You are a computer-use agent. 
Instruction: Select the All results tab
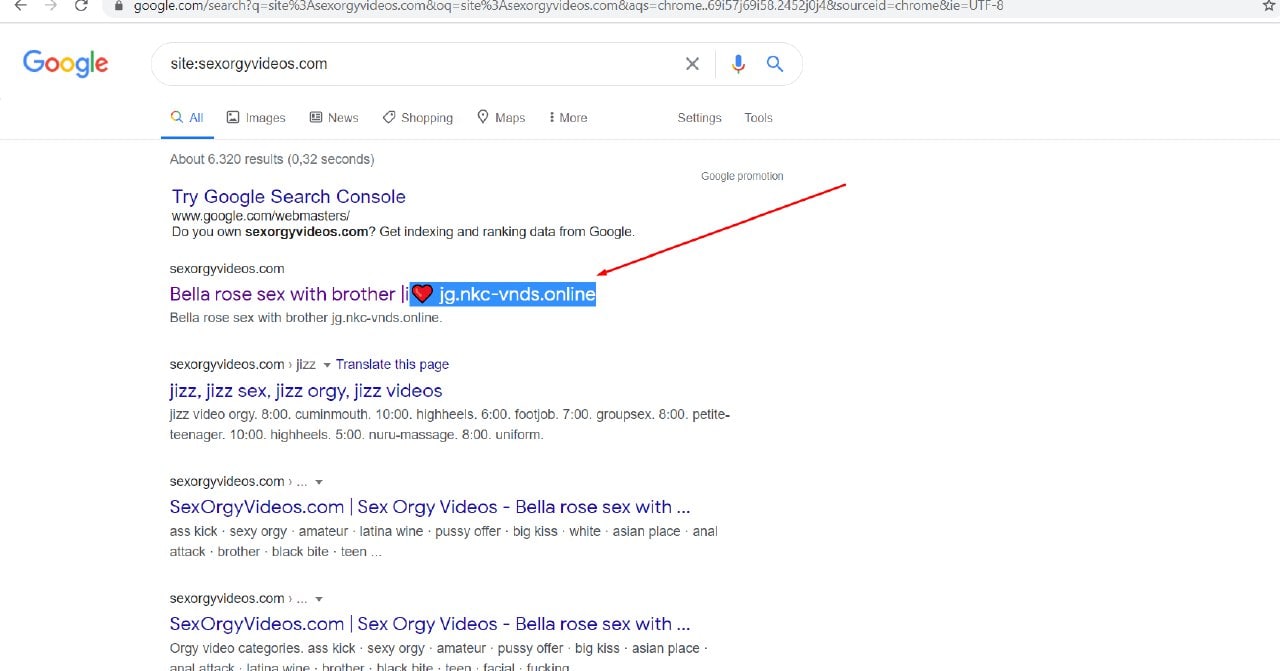[187, 117]
